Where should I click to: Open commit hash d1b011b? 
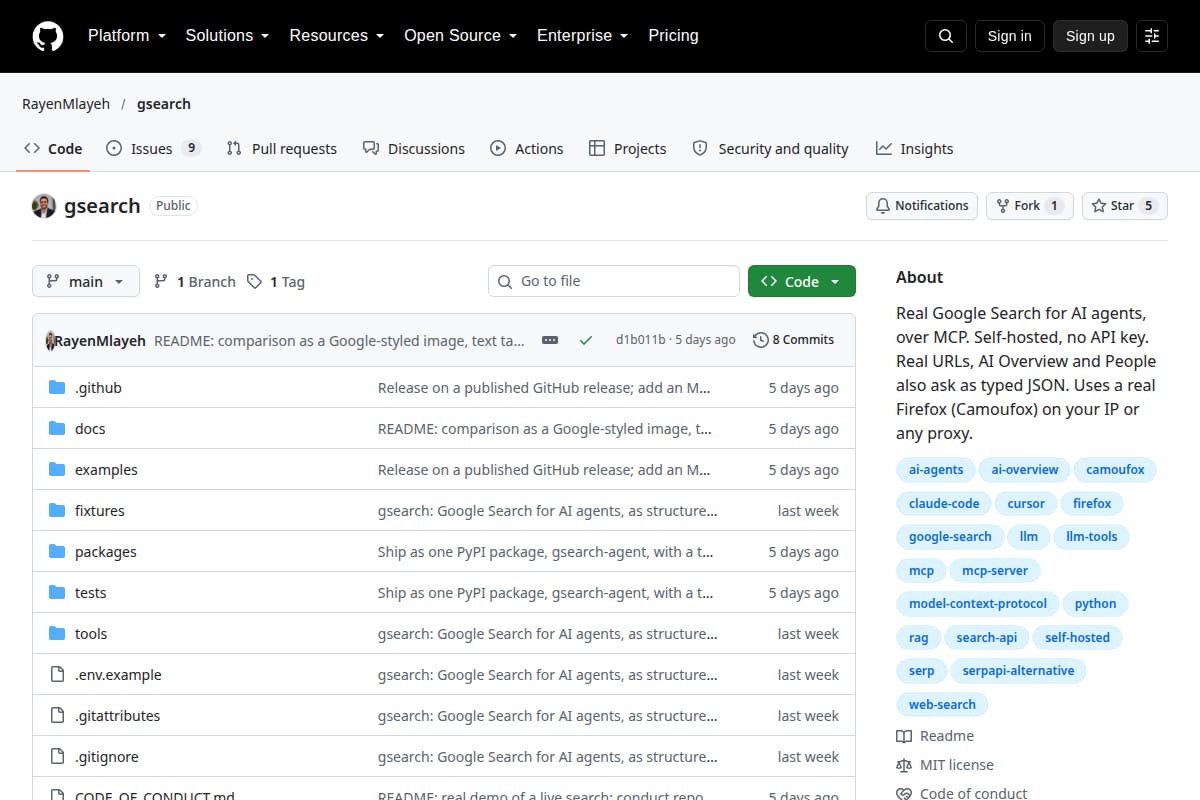[640, 340]
